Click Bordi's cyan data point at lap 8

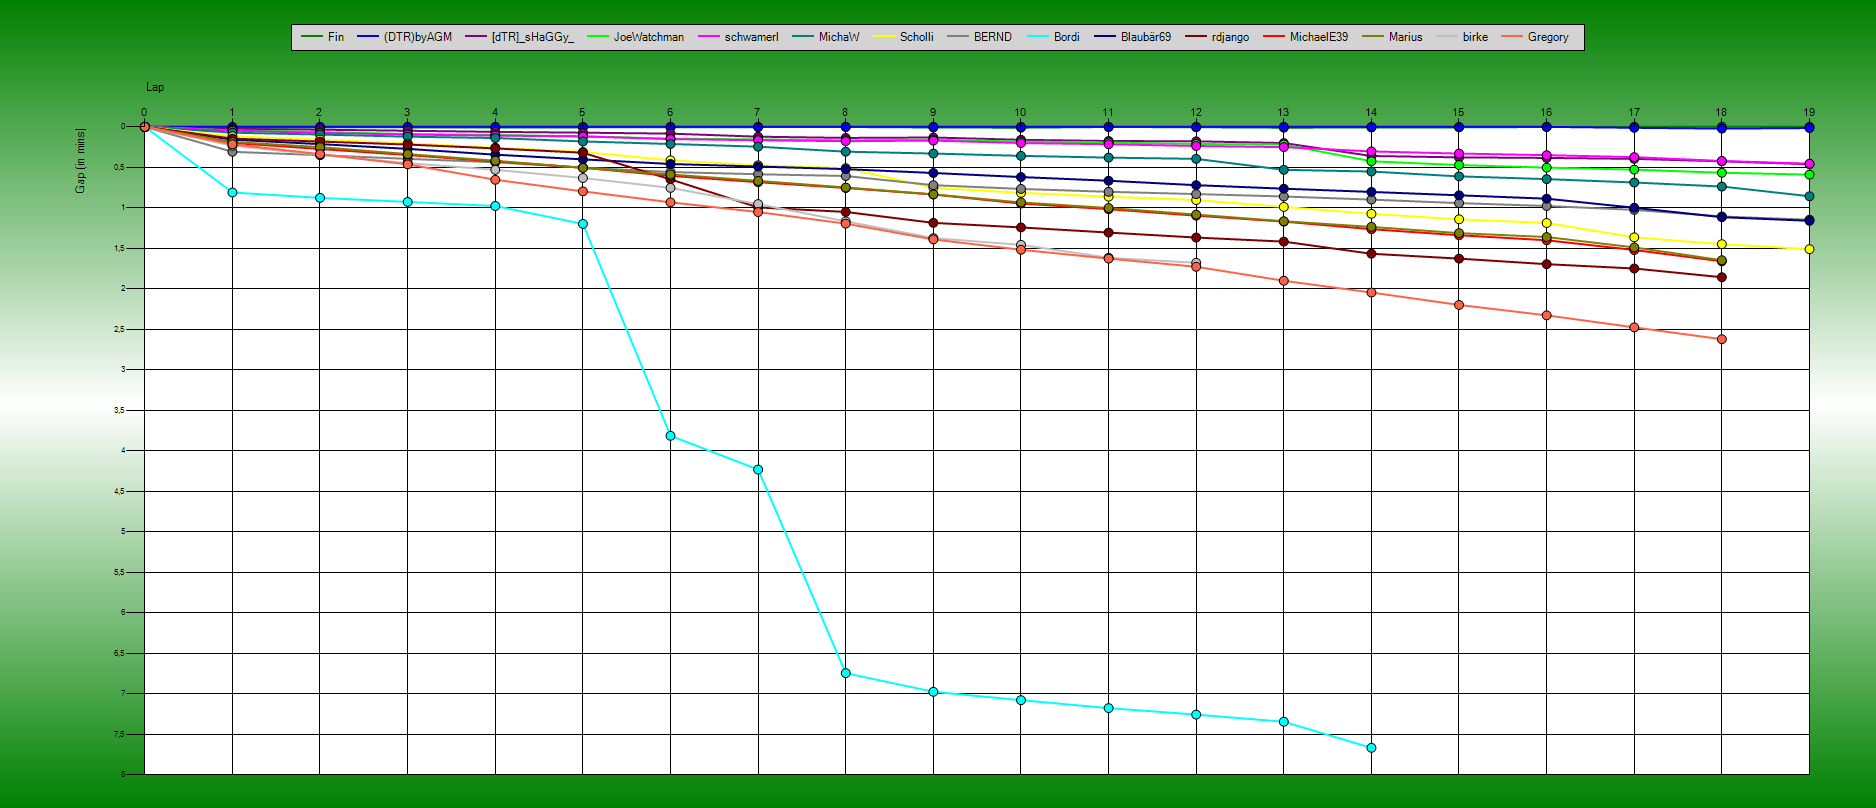[846, 673]
